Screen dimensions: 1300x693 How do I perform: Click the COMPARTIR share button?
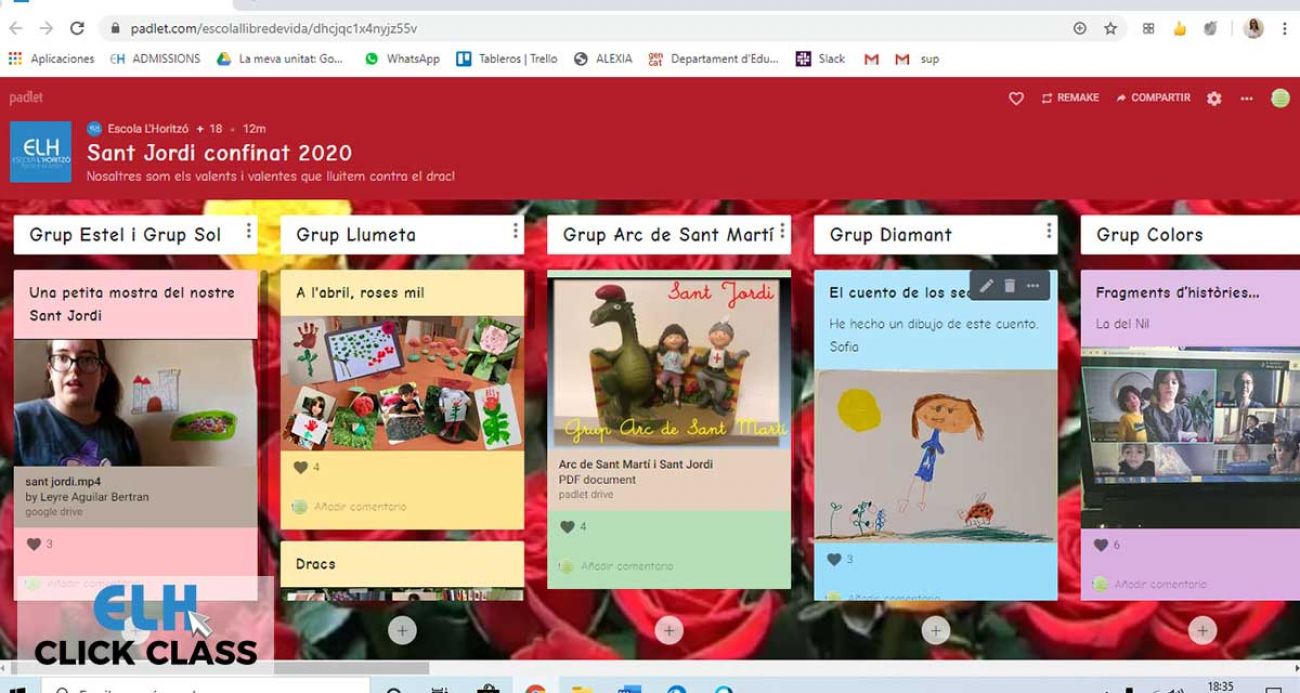(x=1153, y=98)
